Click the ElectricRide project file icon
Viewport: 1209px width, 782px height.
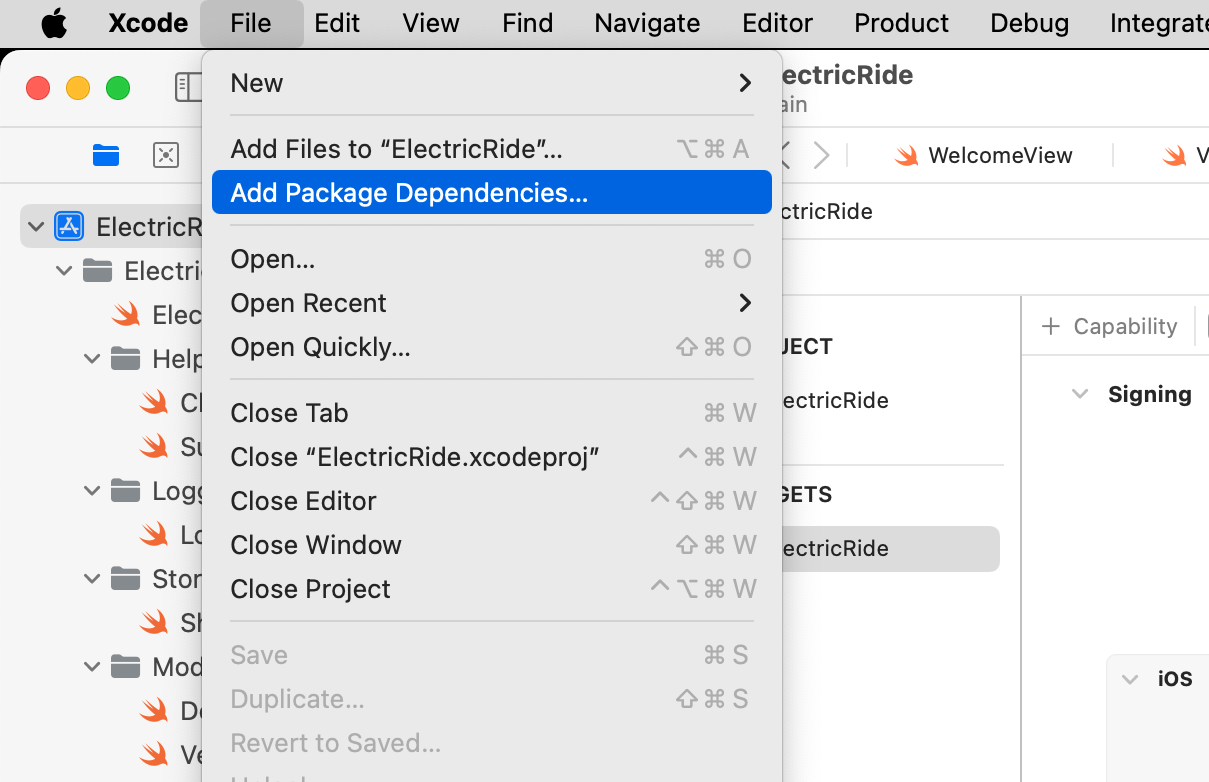click(68, 226)
